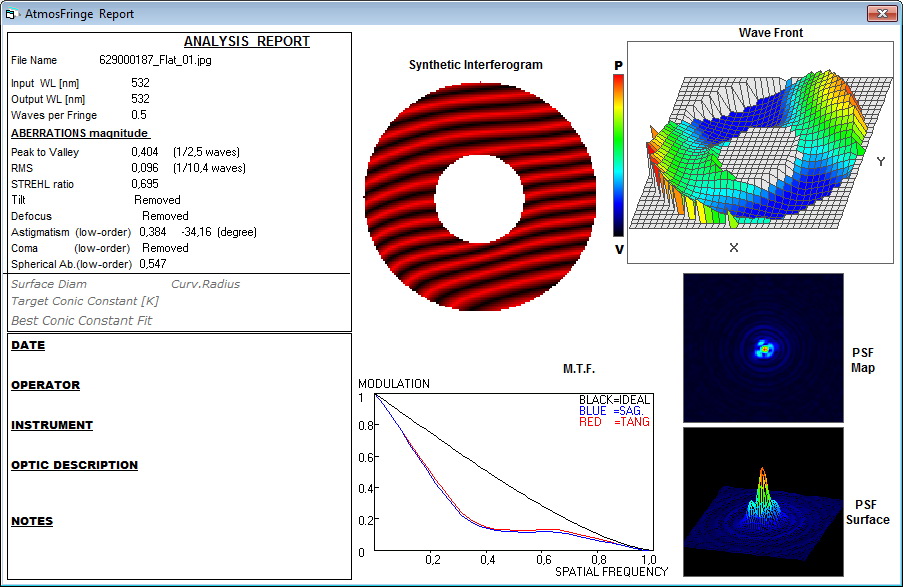The image size is (903, 587).
Task: Click the Coma (low-order) label
Action: [70, 248]
